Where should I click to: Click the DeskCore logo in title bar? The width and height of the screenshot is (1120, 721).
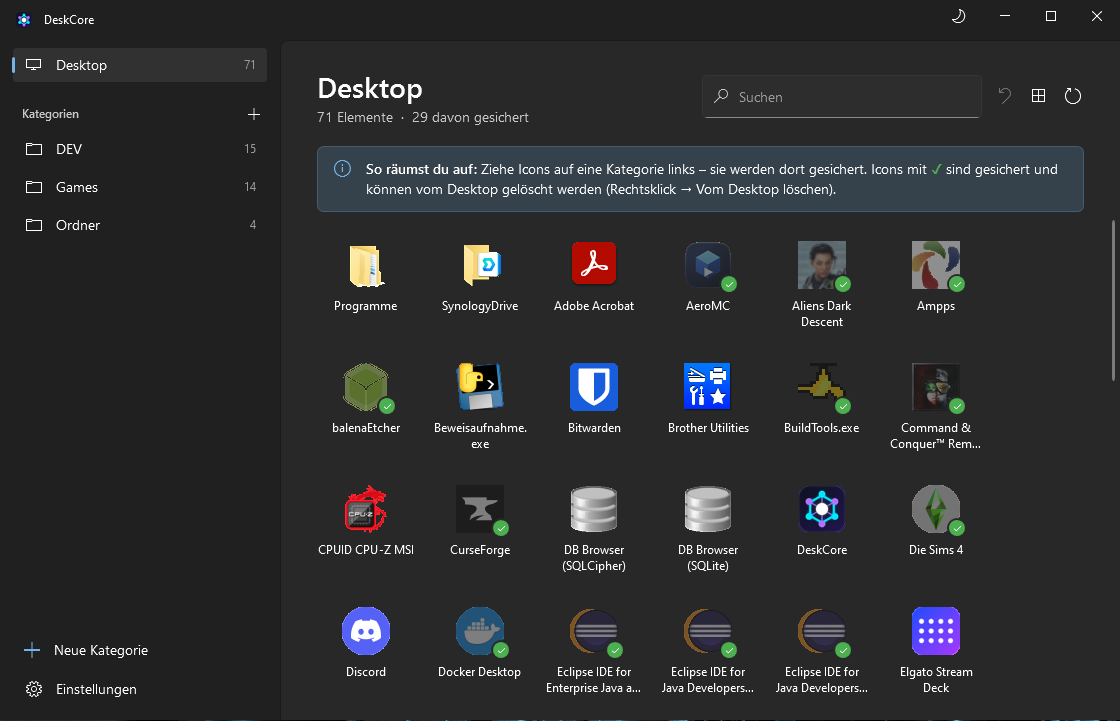[24, 19]
